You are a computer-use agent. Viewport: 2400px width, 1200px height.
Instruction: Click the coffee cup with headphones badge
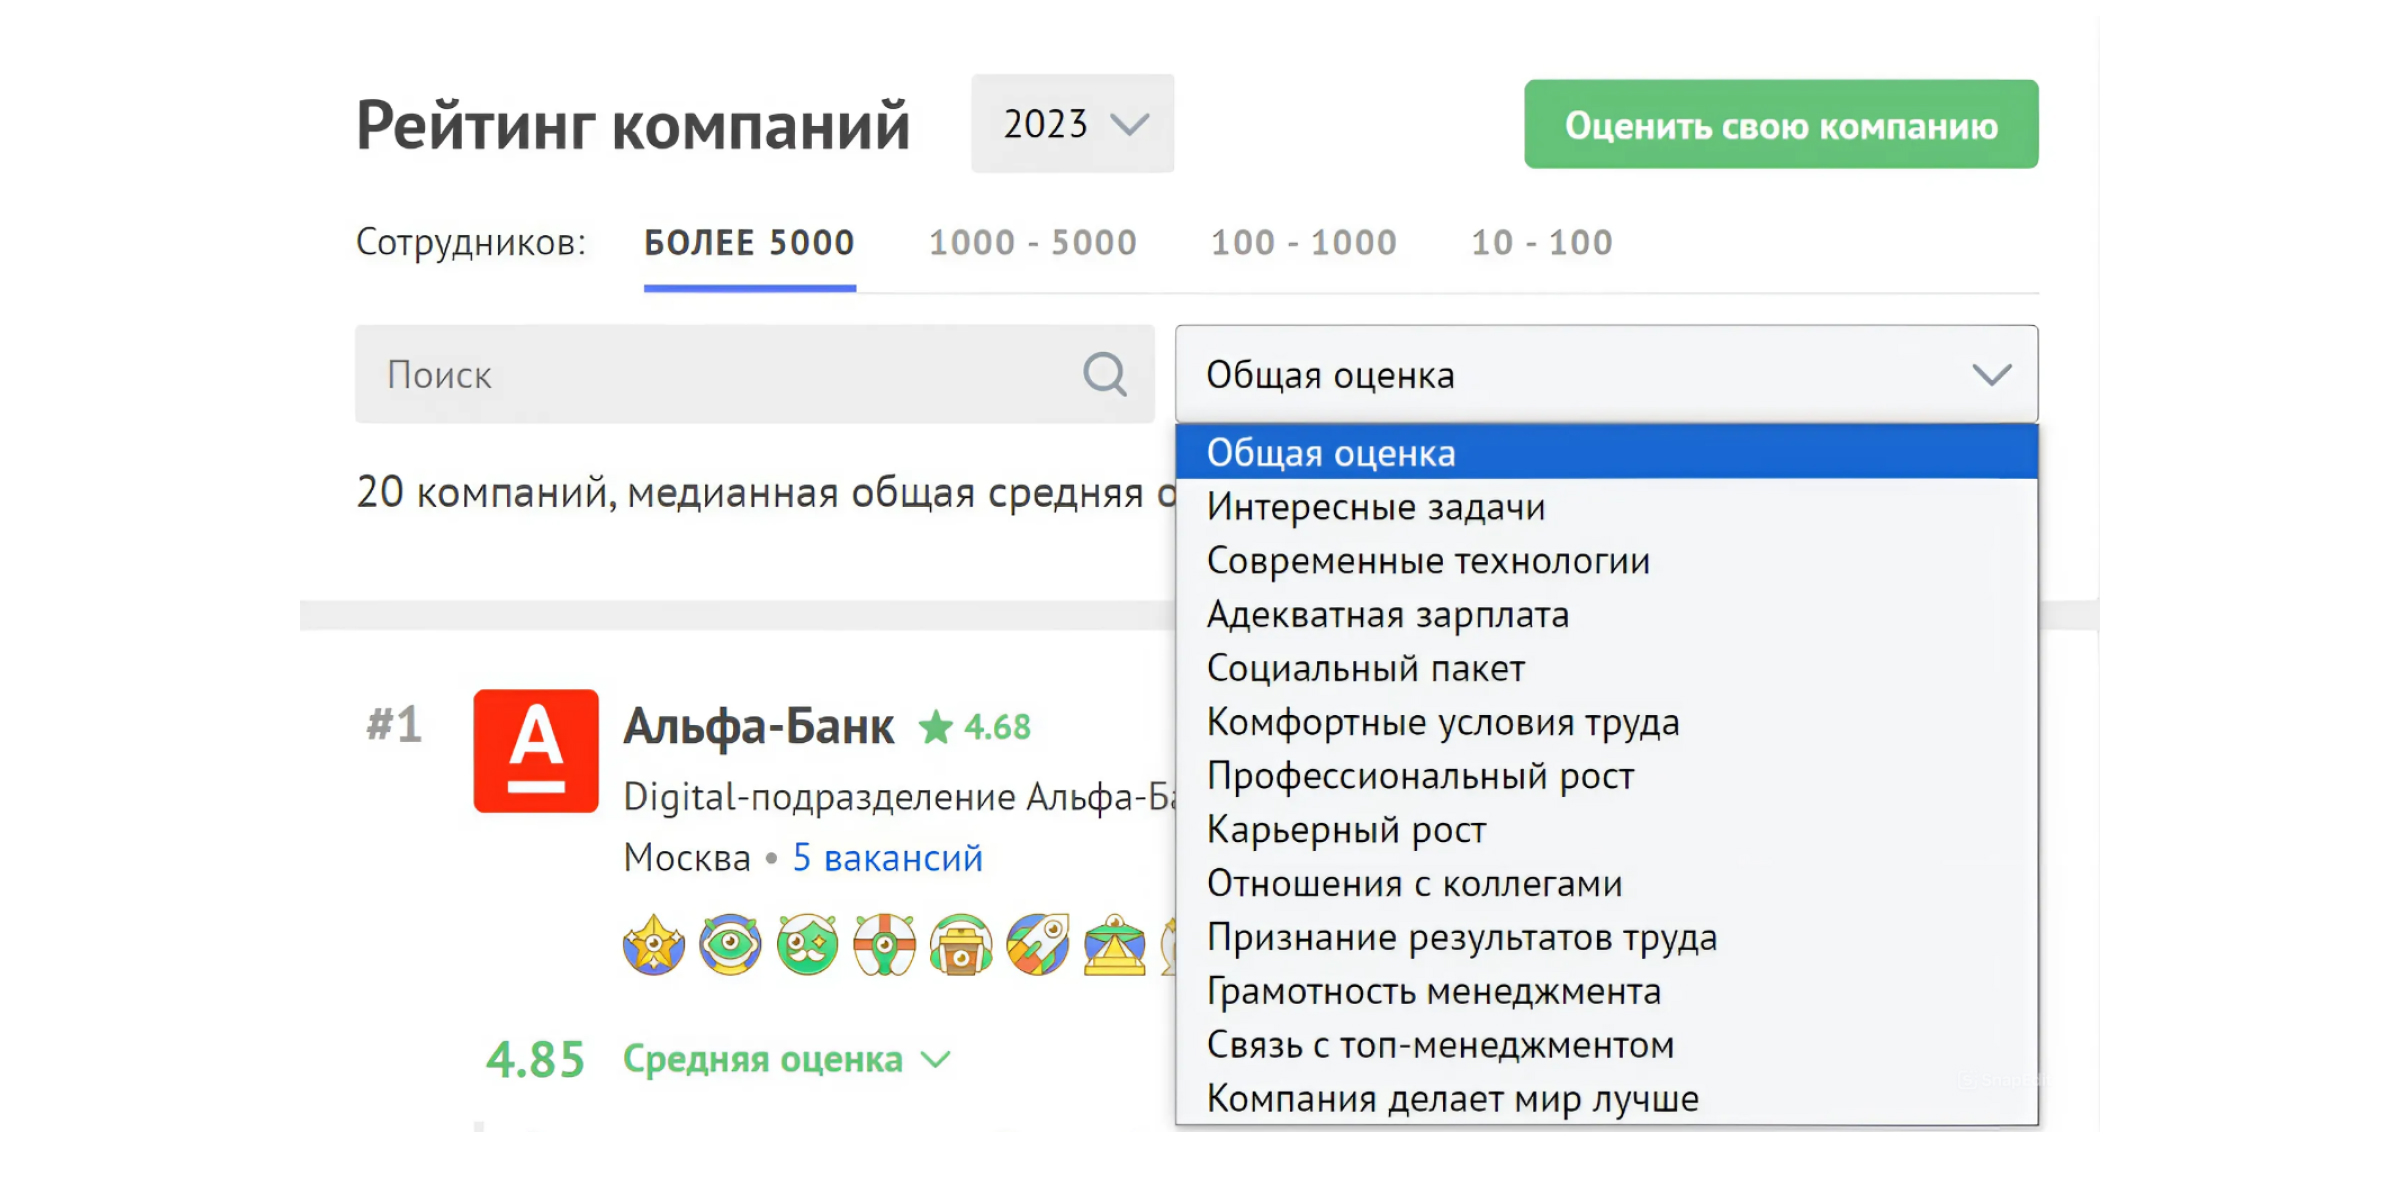(x=960, y=945)
